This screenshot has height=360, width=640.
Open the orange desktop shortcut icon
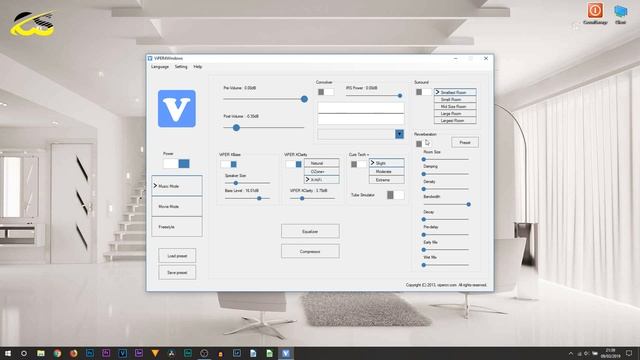[595, 13]
